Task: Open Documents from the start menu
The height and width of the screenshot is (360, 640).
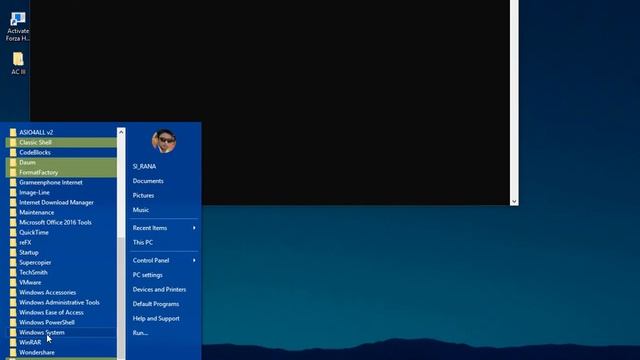Action: [x=148, y=181]
